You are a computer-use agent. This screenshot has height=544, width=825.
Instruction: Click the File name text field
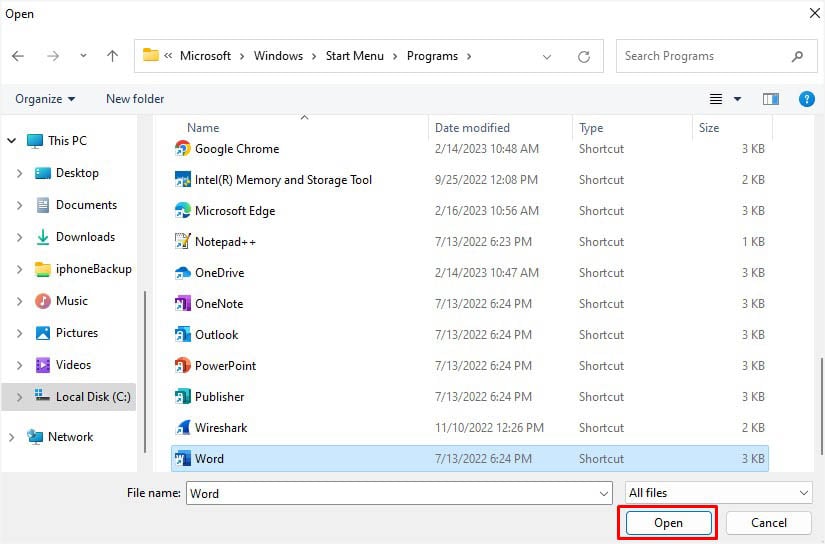pos(391,493)
